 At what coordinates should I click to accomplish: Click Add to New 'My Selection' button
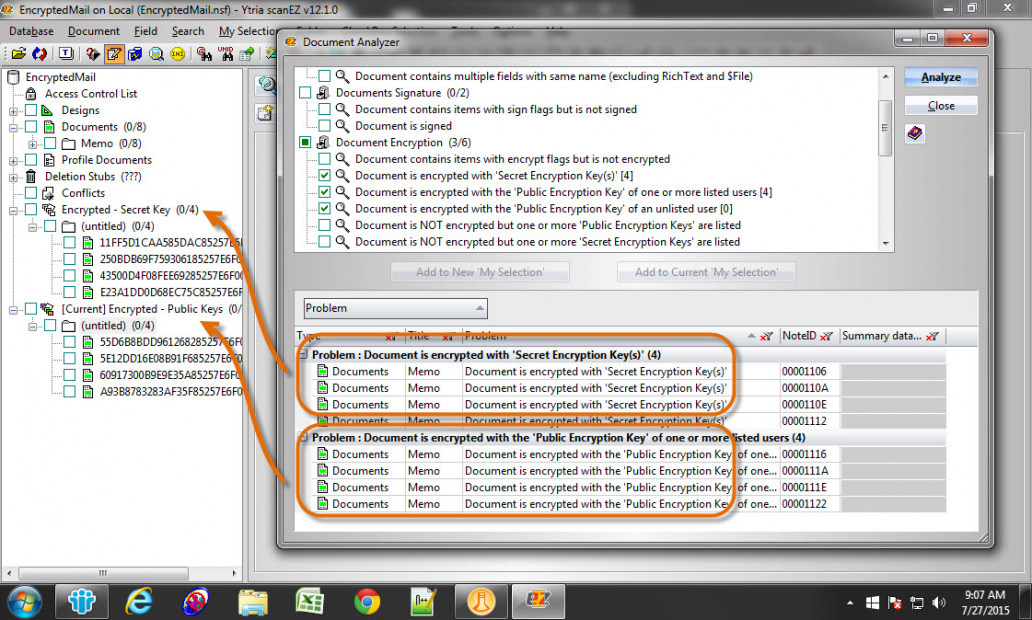click(x=480, y=272)
